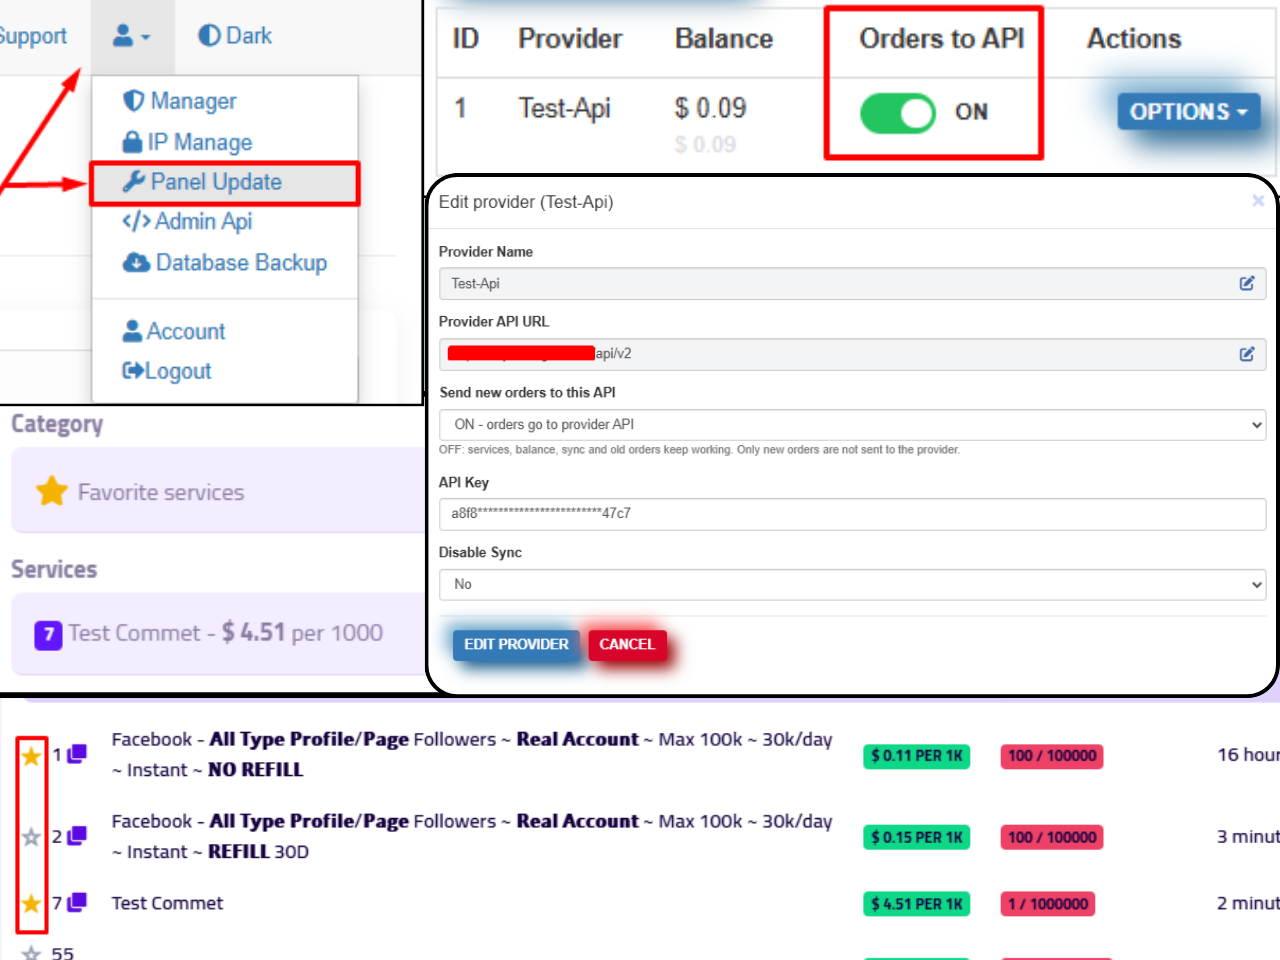
Task: Copy service ID 7 using its copy icon
Action: click(77, 902)
